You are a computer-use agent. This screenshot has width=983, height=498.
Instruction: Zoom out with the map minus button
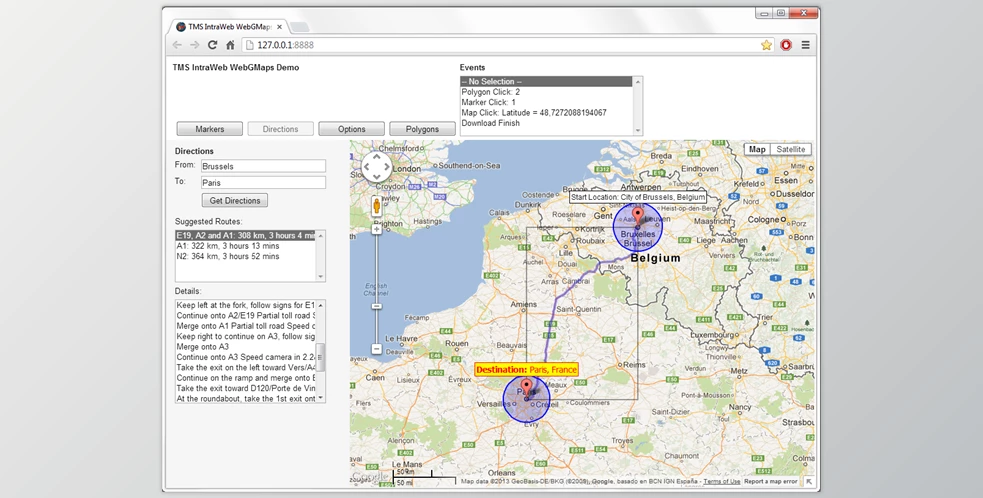click(x=377, y=349)
